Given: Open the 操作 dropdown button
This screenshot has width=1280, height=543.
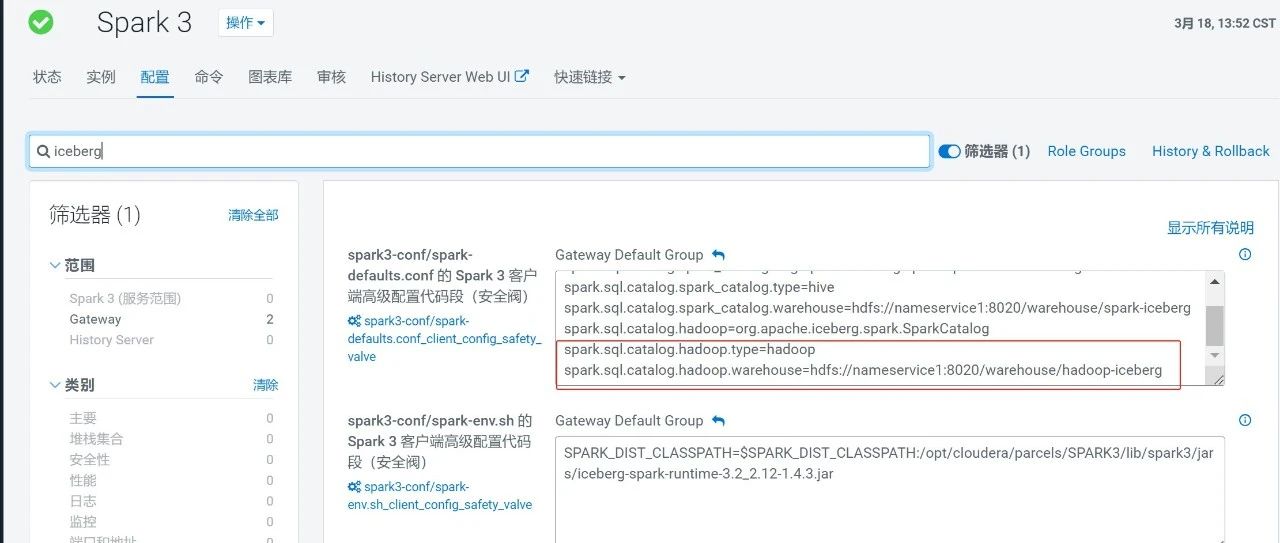Looking at the screenshot, I should point(245,23).
